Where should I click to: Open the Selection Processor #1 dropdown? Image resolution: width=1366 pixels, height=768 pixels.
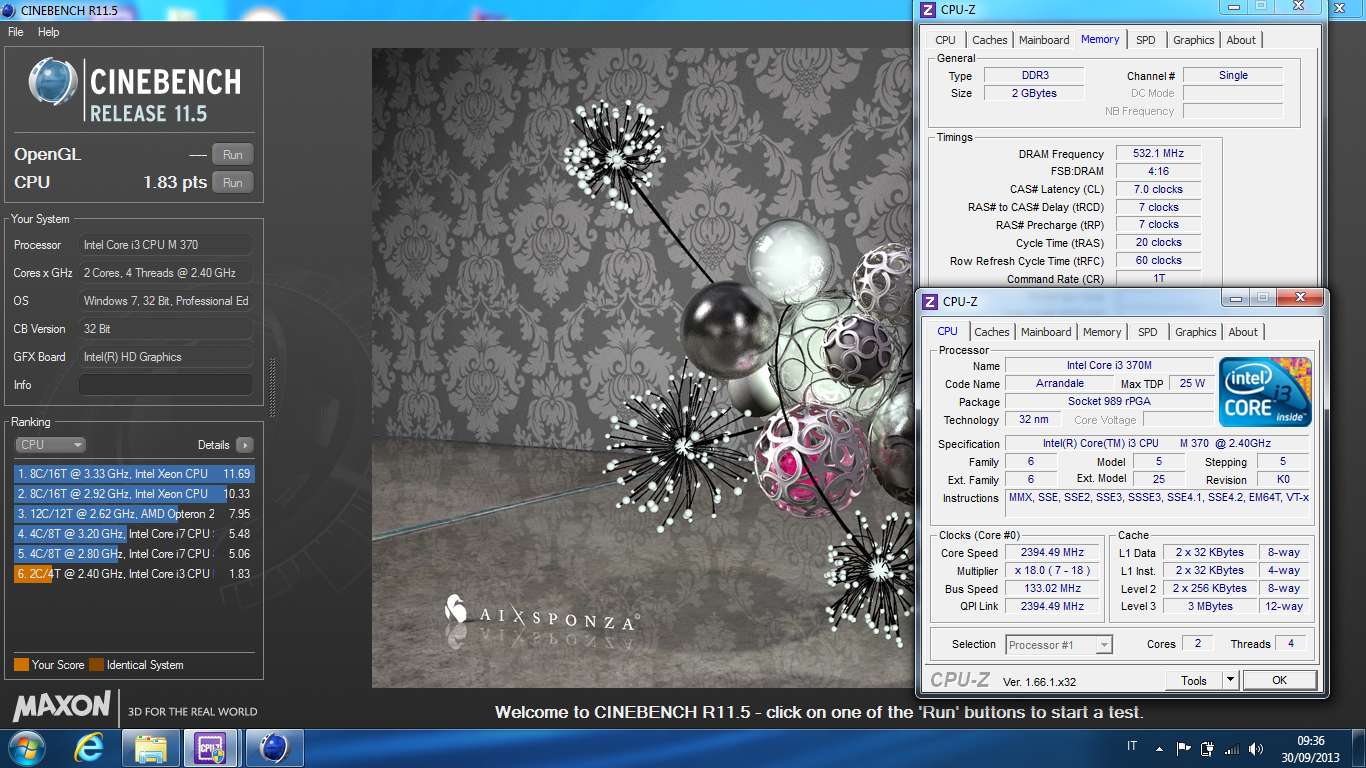1059,645
